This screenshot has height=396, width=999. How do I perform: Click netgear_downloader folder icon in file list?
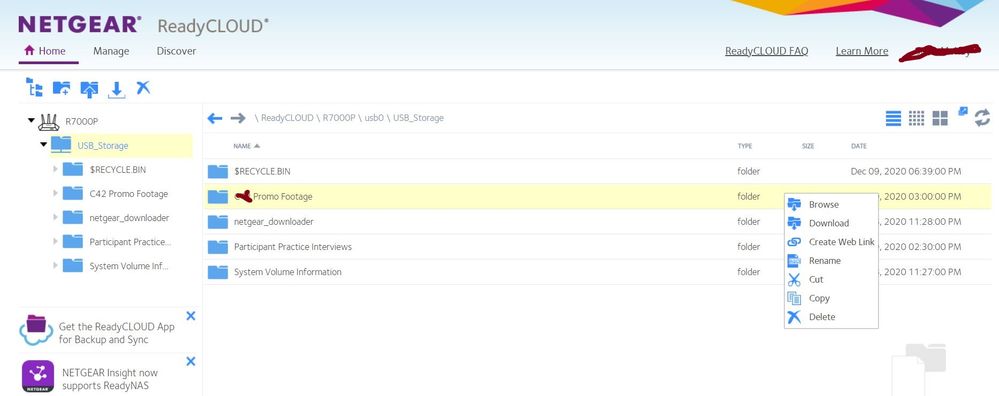click(x=218, y=222)
